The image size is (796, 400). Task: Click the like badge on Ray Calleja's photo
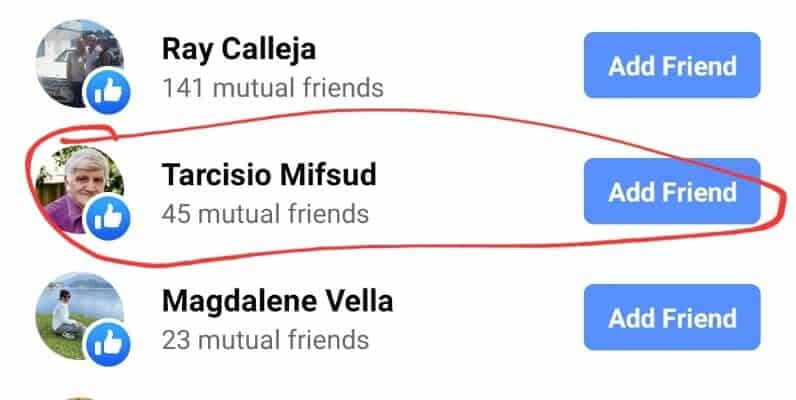107,92
